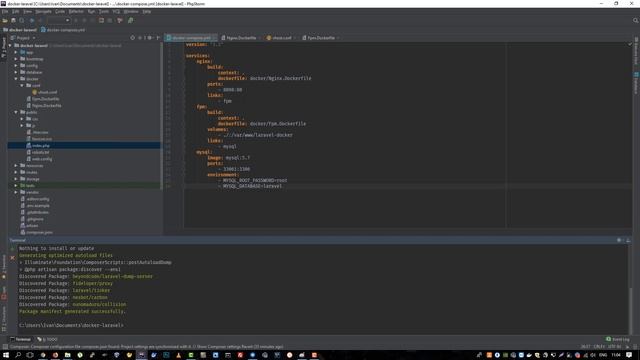640x360 pixels.
Task: Click the Back navigation arrow icon
Action: click(32, 20)
